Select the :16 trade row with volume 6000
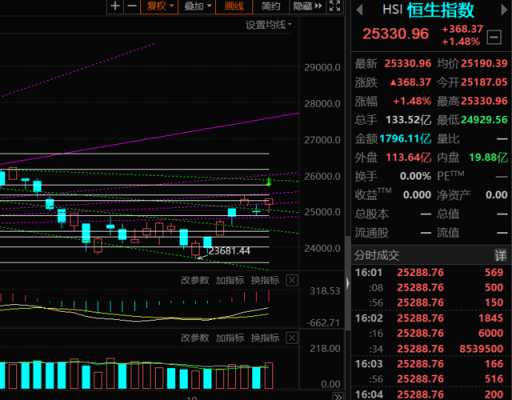The width and height of the screenshot is (512, 400). [x=430, y=333]
